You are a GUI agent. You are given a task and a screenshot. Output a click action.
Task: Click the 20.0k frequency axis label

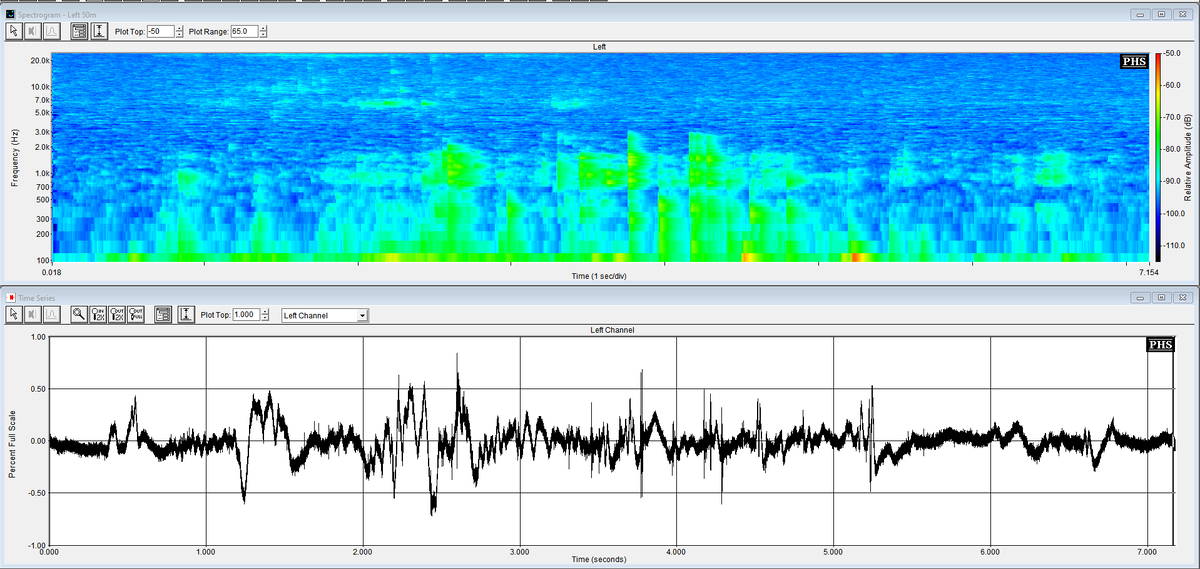tap(40, 61)
